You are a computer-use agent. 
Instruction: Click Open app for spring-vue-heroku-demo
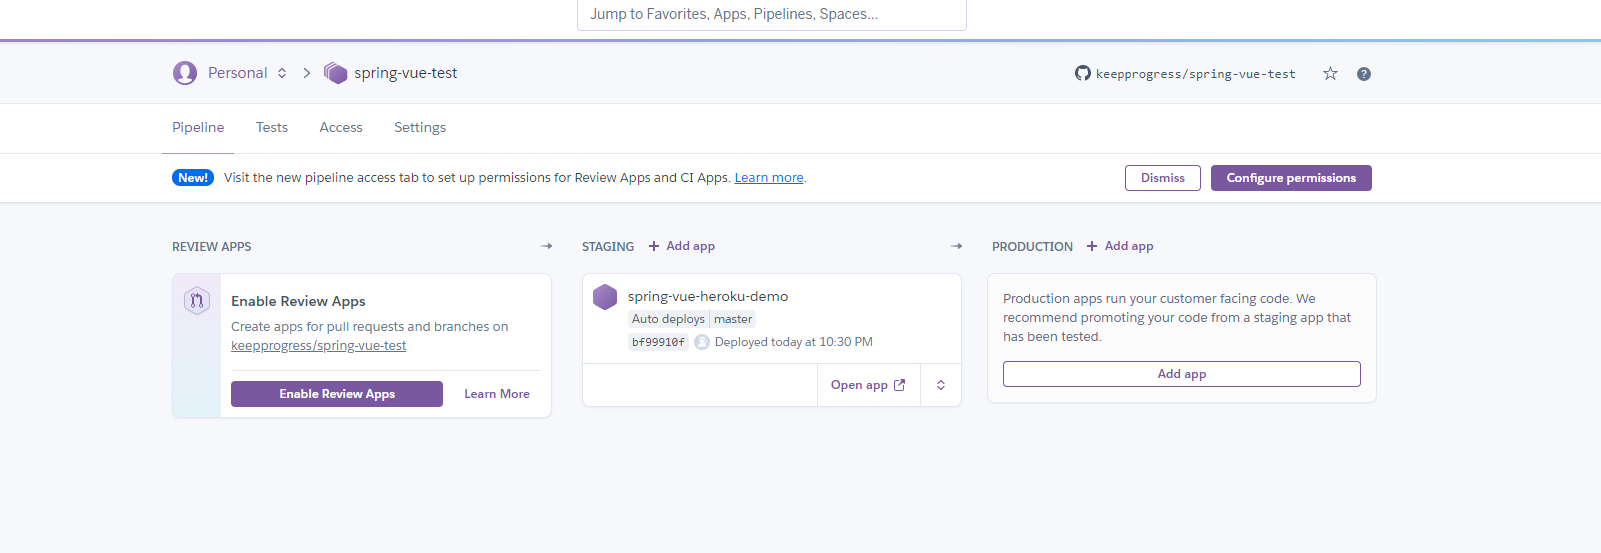point(868,385)
